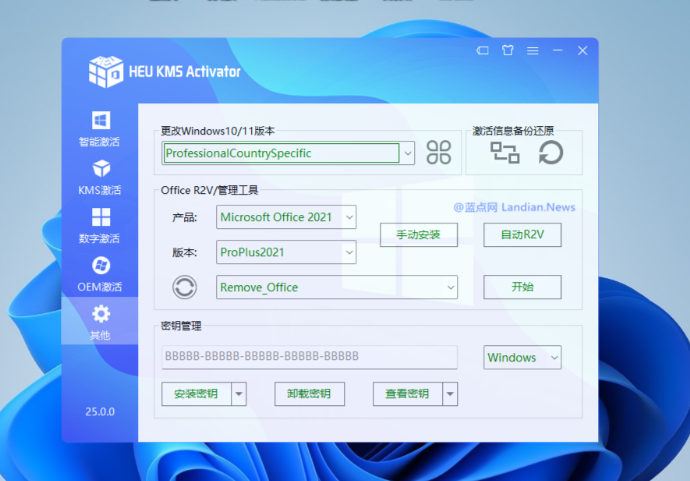690x481 pixels.
Task: Click the 手动安装 manual install button
Action: click(x=418, y=235)
